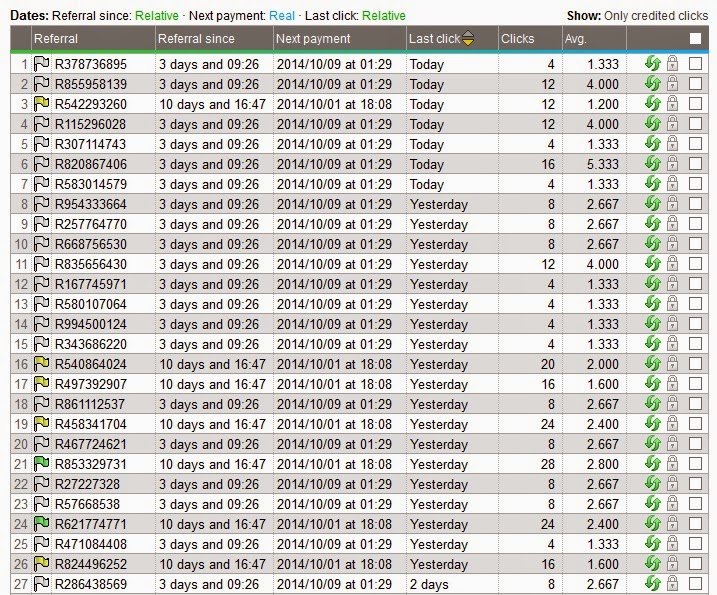Click the padlock icon for R57668538
Screen dimensions: 717x595
pyautogui.click(x=672, y=504)
